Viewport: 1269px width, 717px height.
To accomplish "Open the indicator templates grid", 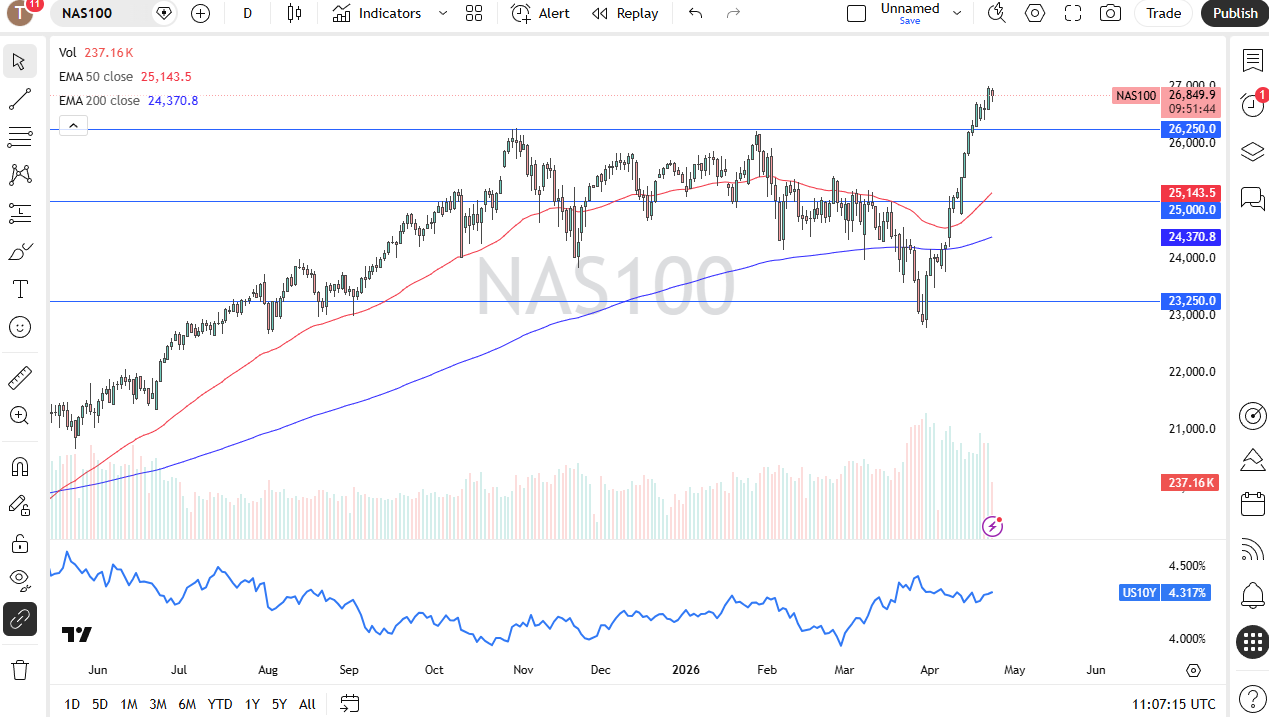I will [474, 13].
